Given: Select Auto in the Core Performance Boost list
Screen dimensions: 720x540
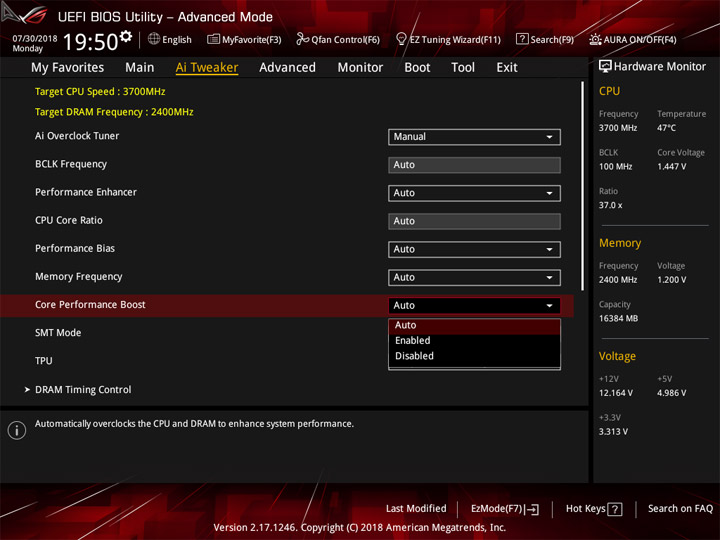Looking at the screenshot, I should pyautogui.click(x=474, y=325).
